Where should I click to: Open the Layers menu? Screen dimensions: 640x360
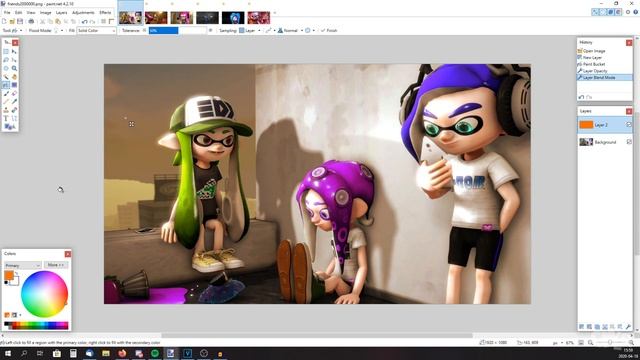[x=62, y=13]
